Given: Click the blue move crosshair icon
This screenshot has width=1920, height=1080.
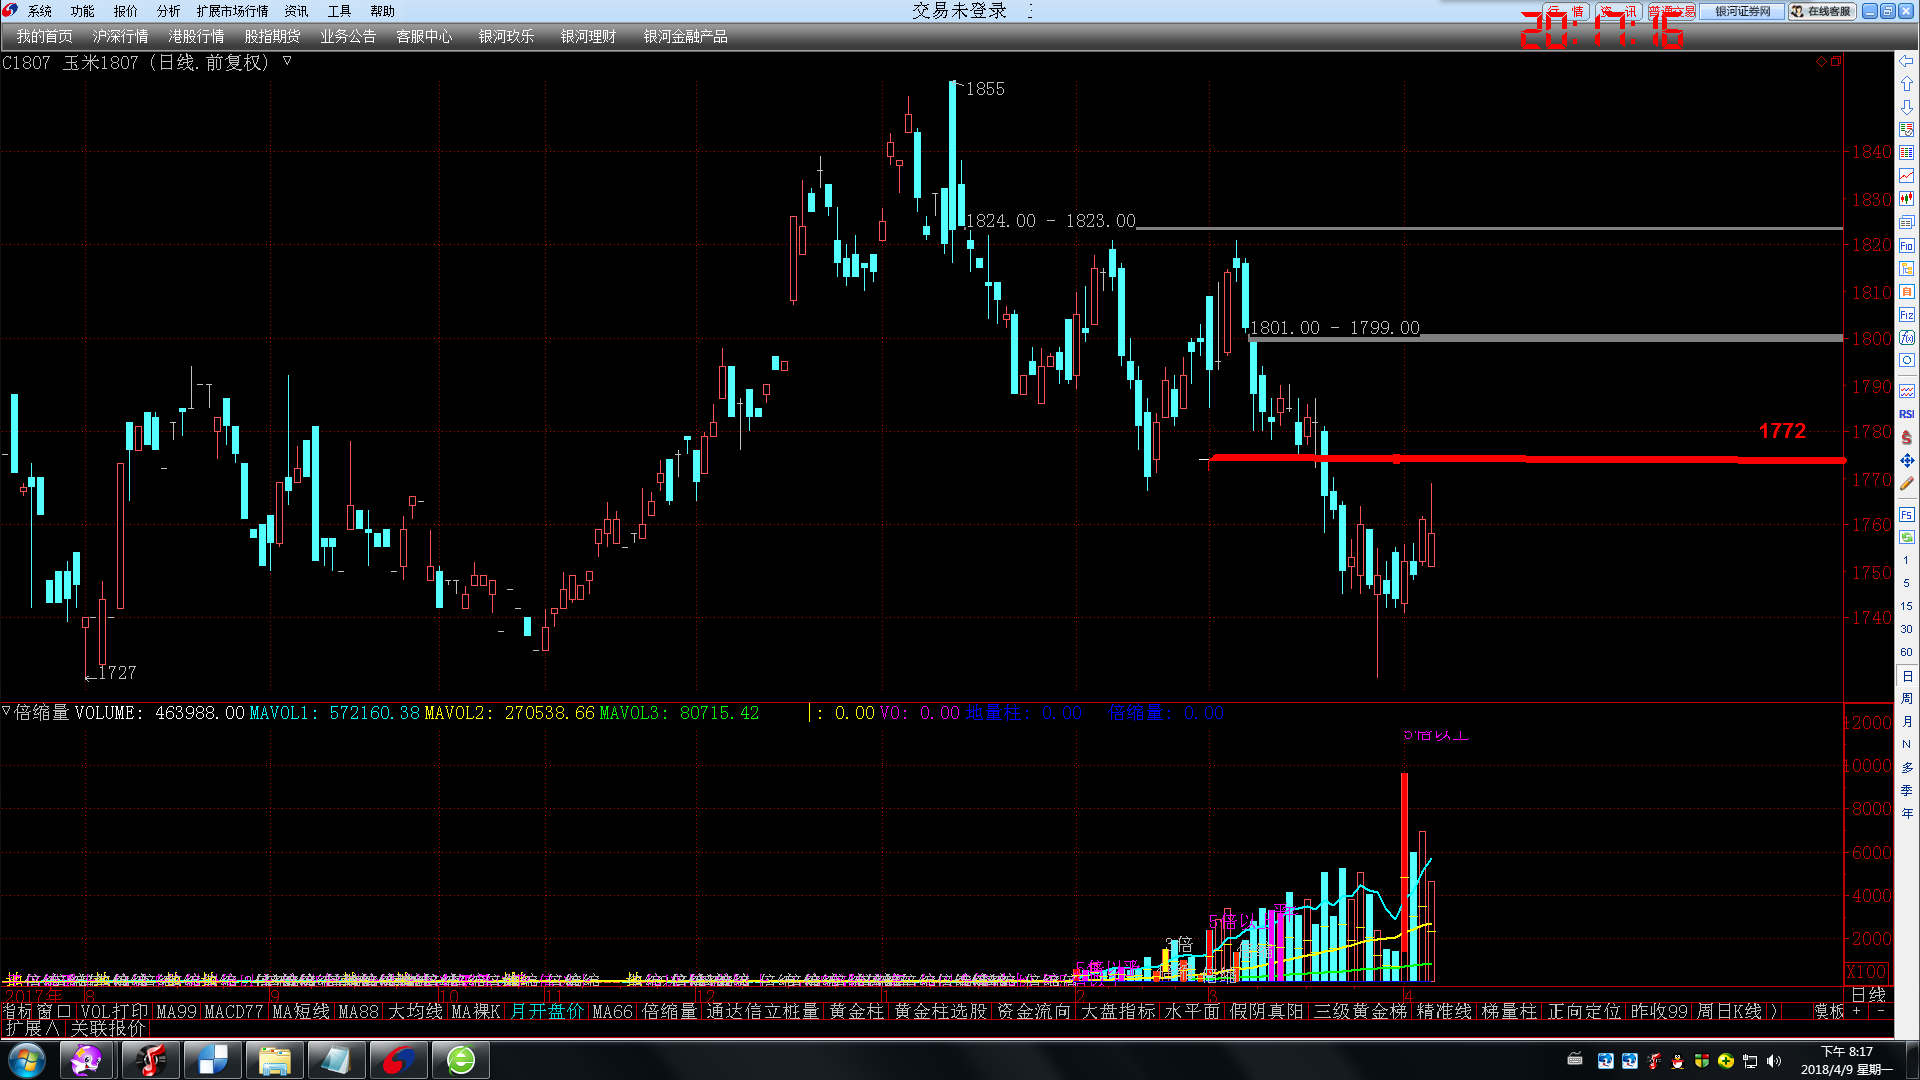Looking at the screenshot, I should pyautogui.click(x=1906, y=461).
